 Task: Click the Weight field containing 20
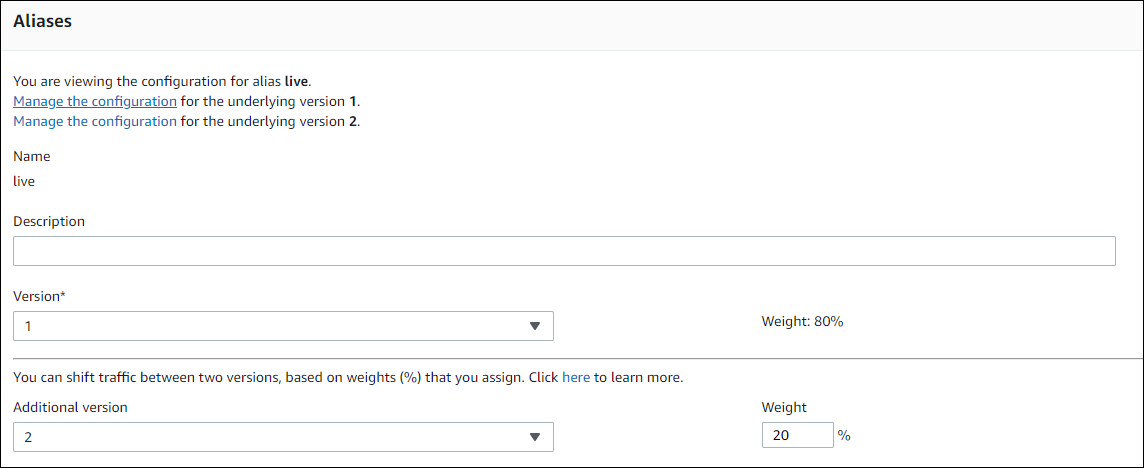(x=797, y=435)
